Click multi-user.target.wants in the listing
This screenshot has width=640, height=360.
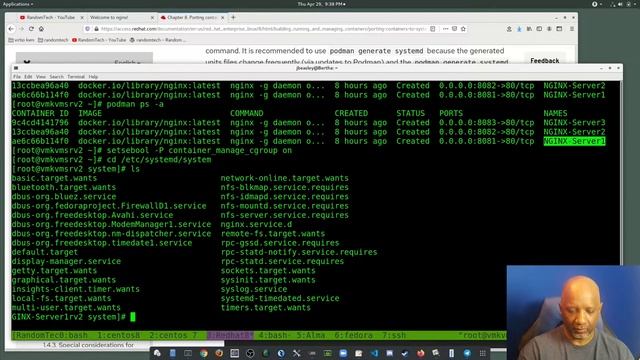[x=66, y=308]
